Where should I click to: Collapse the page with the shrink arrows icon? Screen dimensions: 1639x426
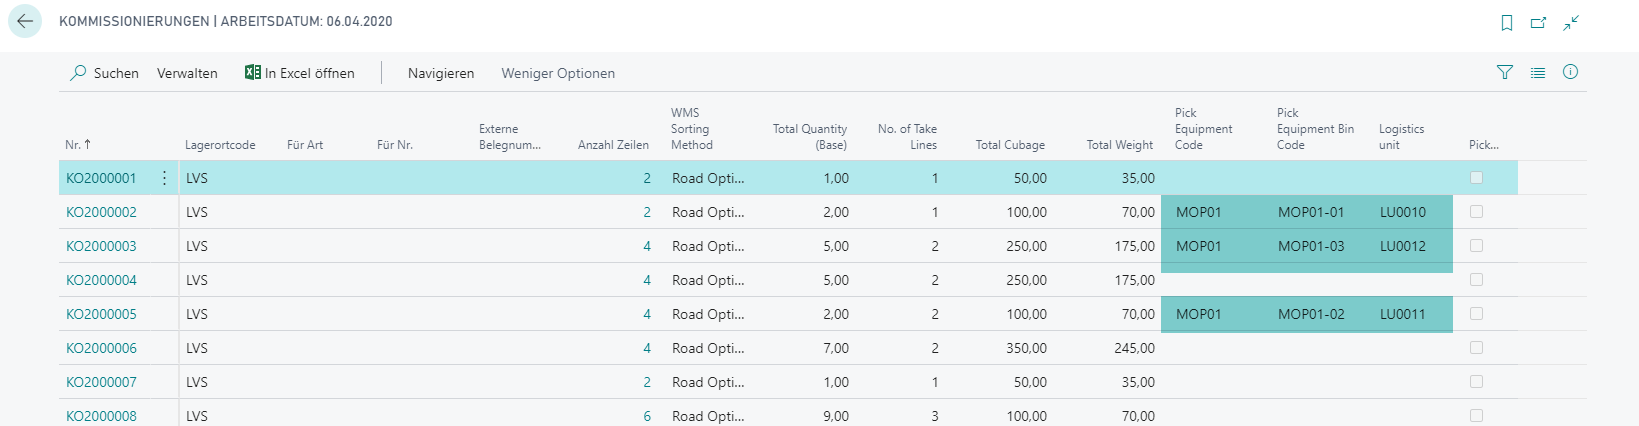1571,23
